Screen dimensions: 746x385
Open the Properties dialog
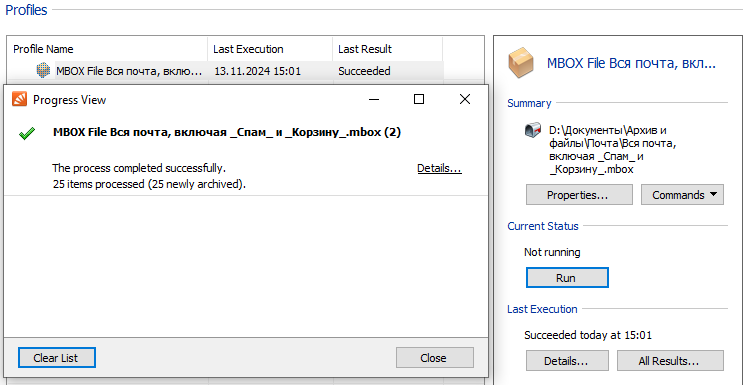[x=579, y=195]
